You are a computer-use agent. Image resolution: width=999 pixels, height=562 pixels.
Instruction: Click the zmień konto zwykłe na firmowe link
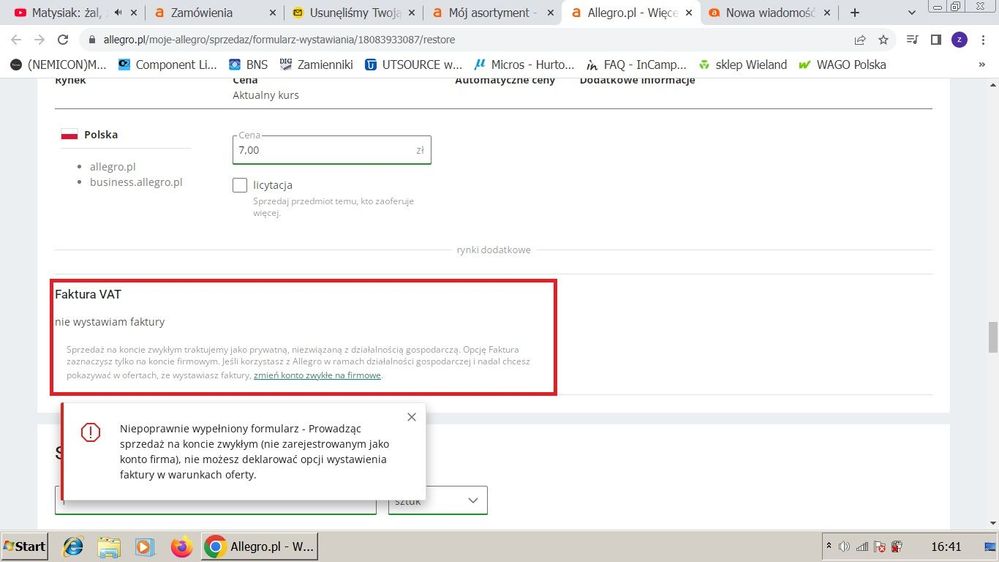pyautogui.click(x=317, y=376)
